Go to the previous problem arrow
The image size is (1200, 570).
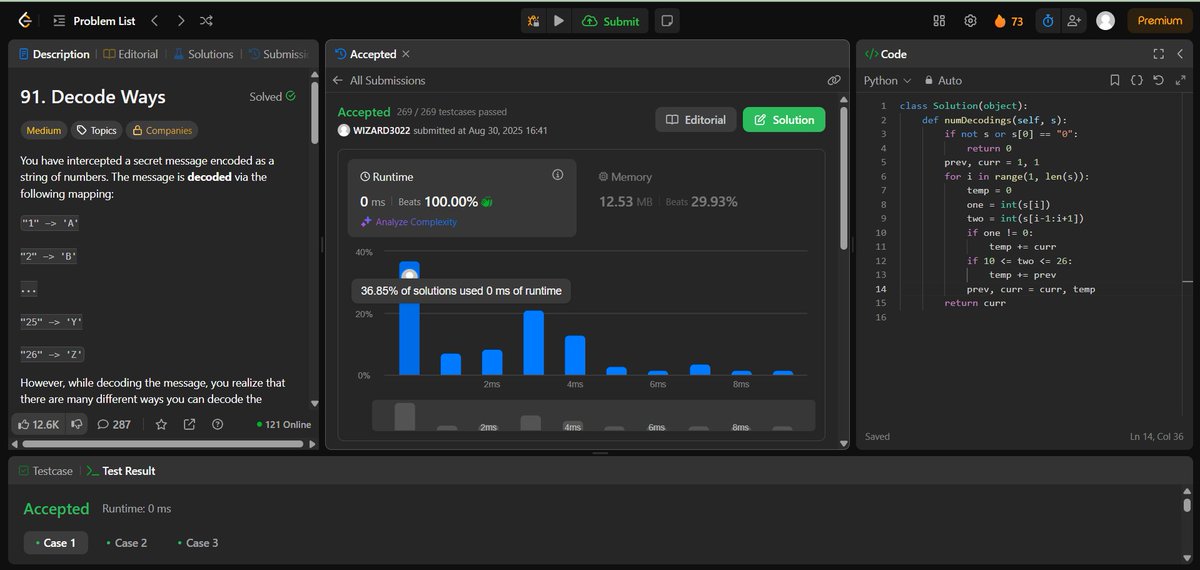154,20
